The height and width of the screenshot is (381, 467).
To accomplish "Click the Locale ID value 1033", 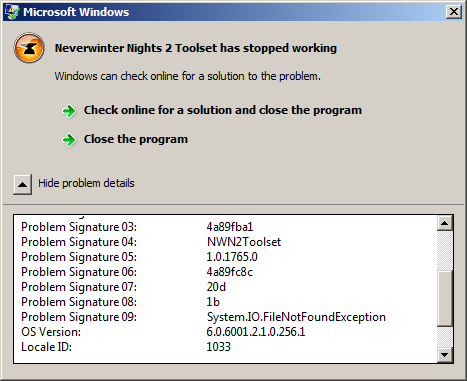I will (218, 347).
